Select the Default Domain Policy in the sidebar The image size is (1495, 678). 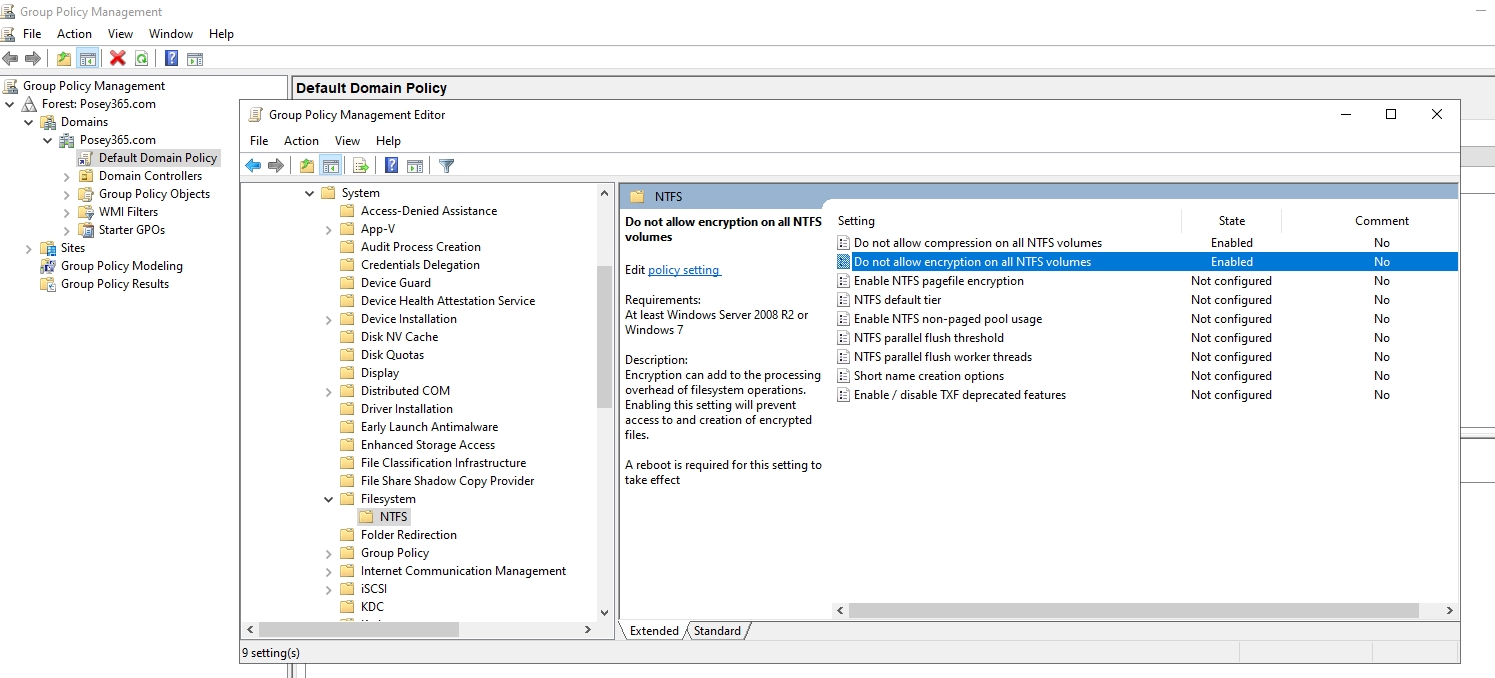(160, 157)
